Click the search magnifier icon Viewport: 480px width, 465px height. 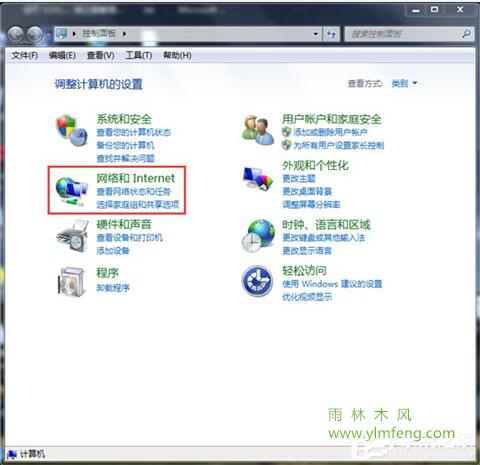point(467,33)
